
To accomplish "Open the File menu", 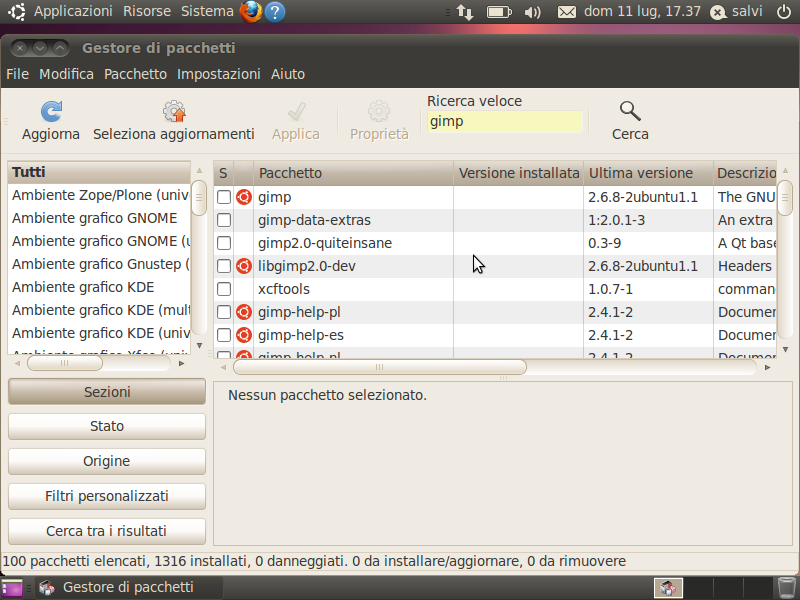I will coord(17,74).
